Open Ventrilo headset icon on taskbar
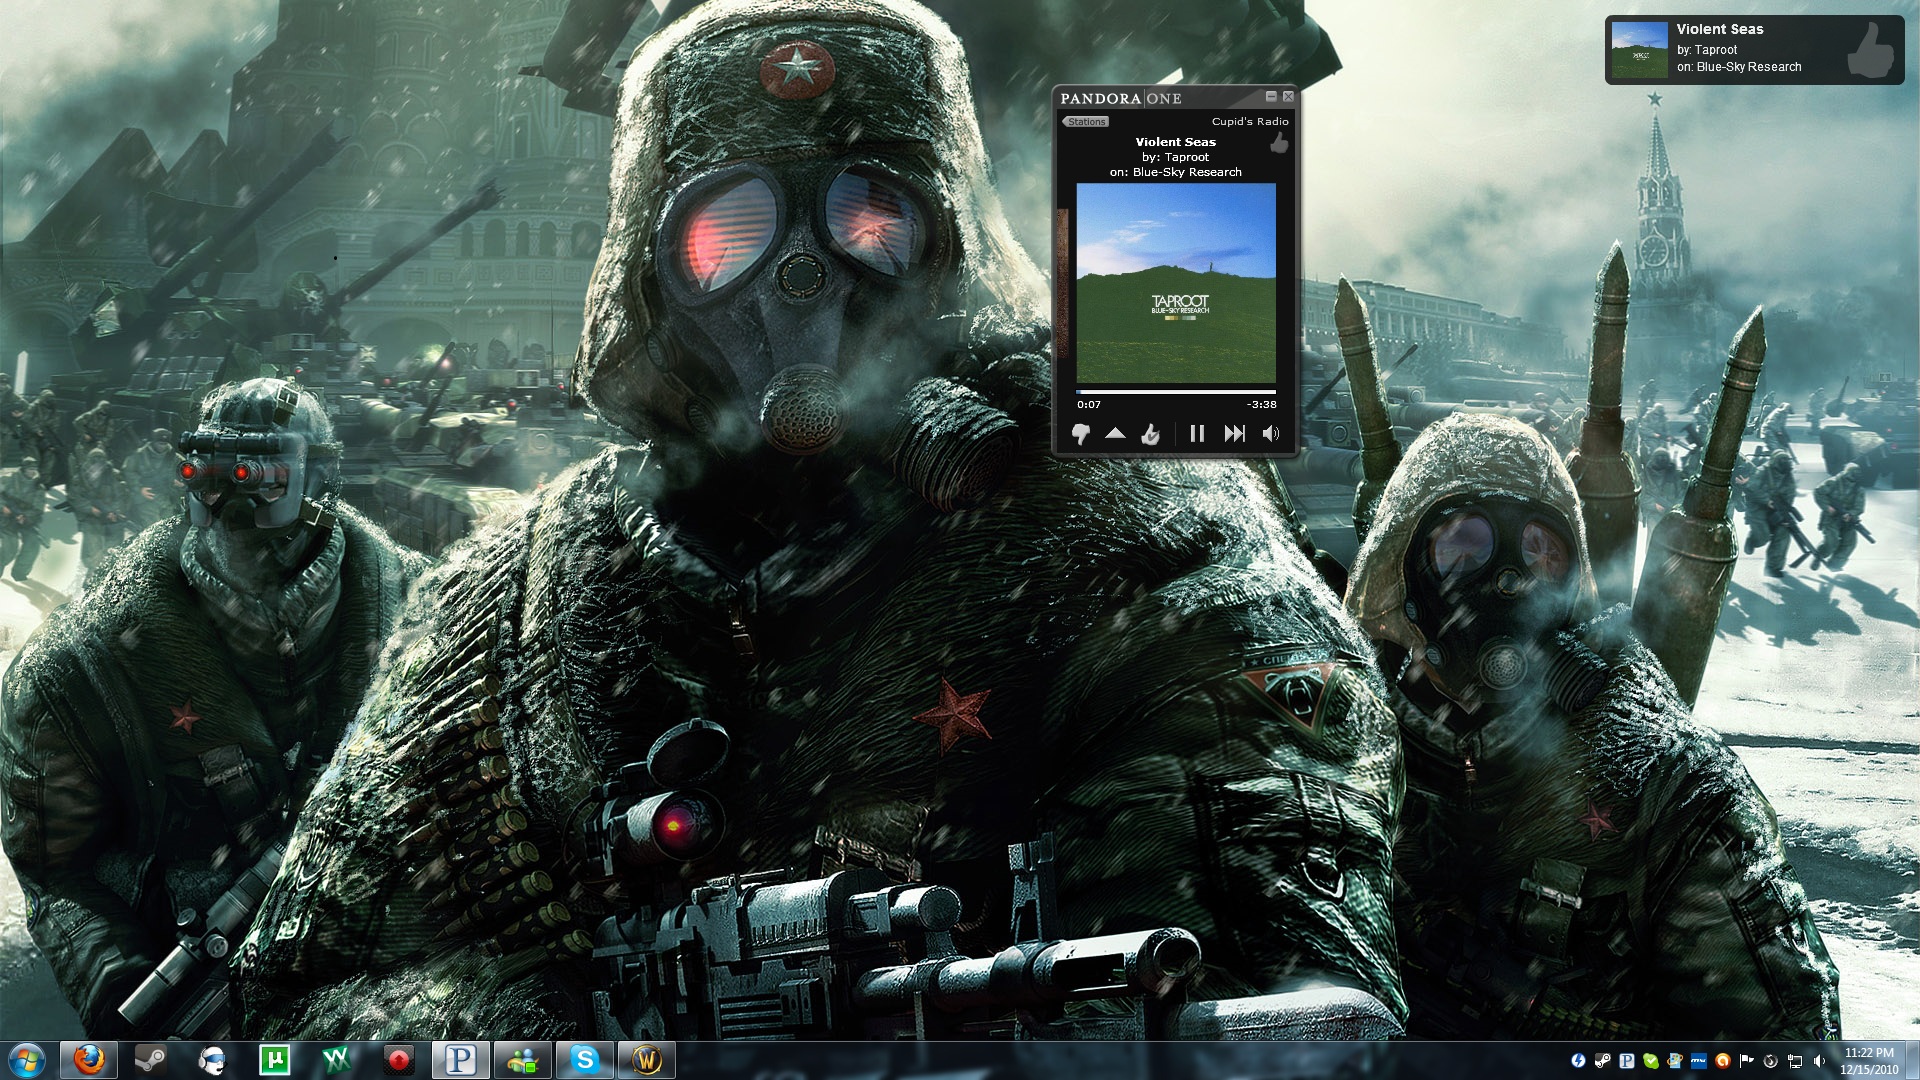 (x=213, y=1060)
